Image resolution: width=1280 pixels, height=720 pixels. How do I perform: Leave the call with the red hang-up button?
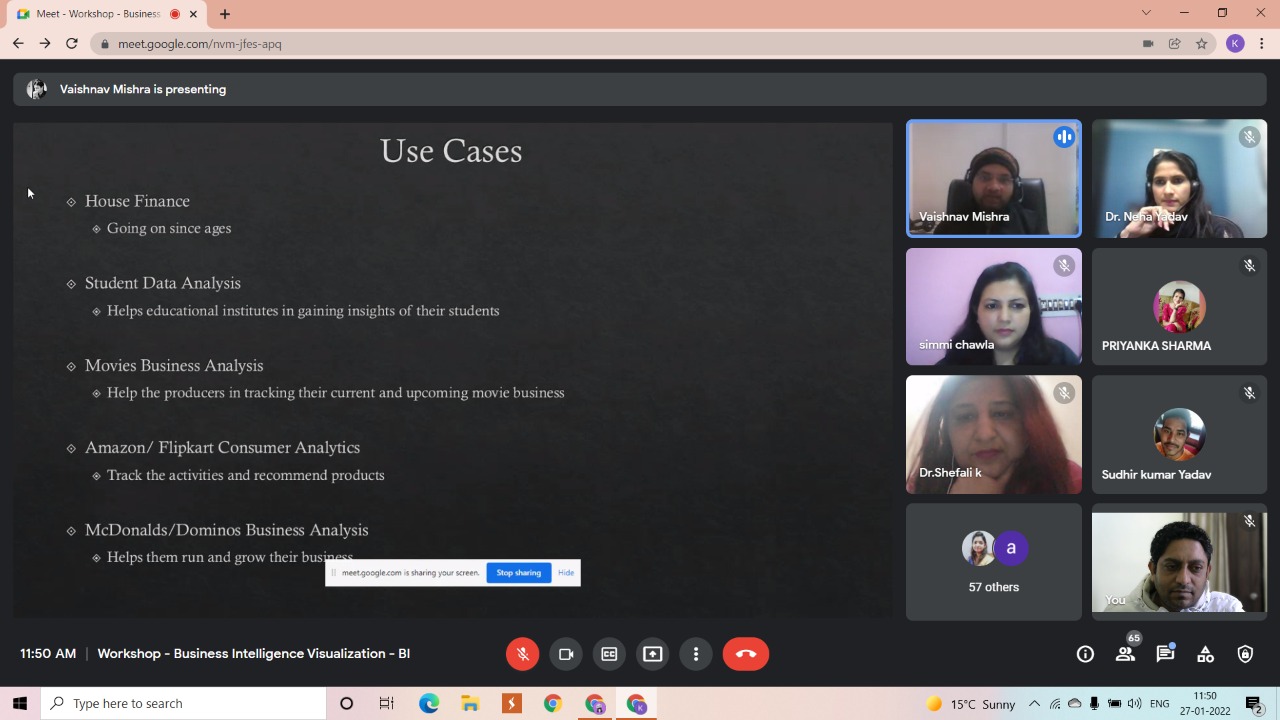[x=745, y=654]
